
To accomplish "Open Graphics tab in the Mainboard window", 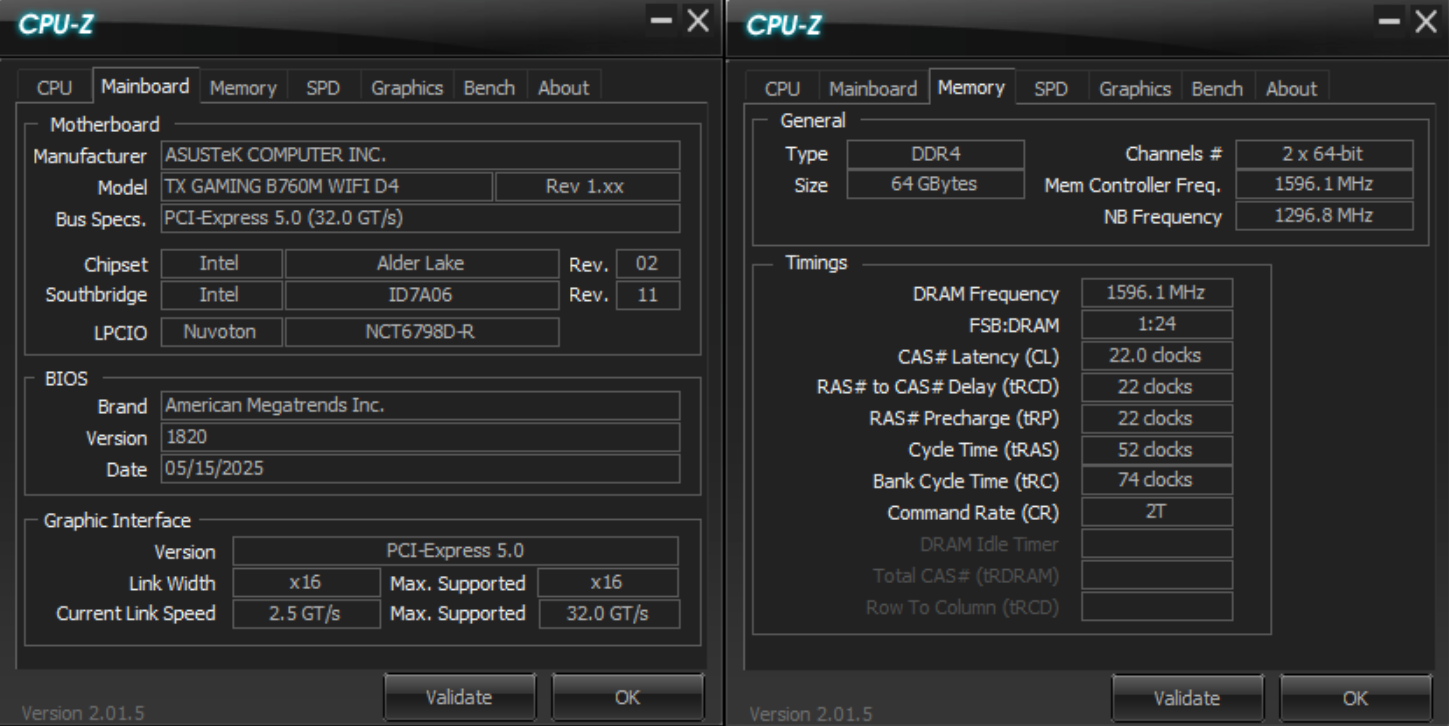I will click(406, 88).
